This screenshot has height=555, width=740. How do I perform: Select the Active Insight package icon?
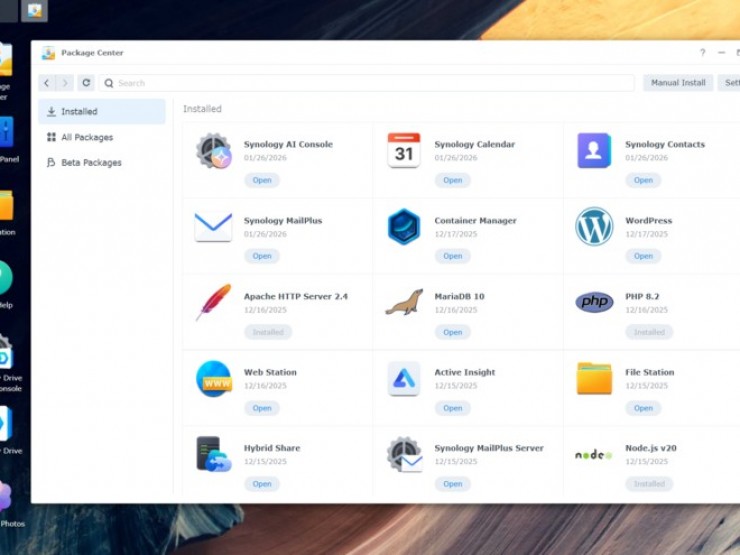[404, 379]
